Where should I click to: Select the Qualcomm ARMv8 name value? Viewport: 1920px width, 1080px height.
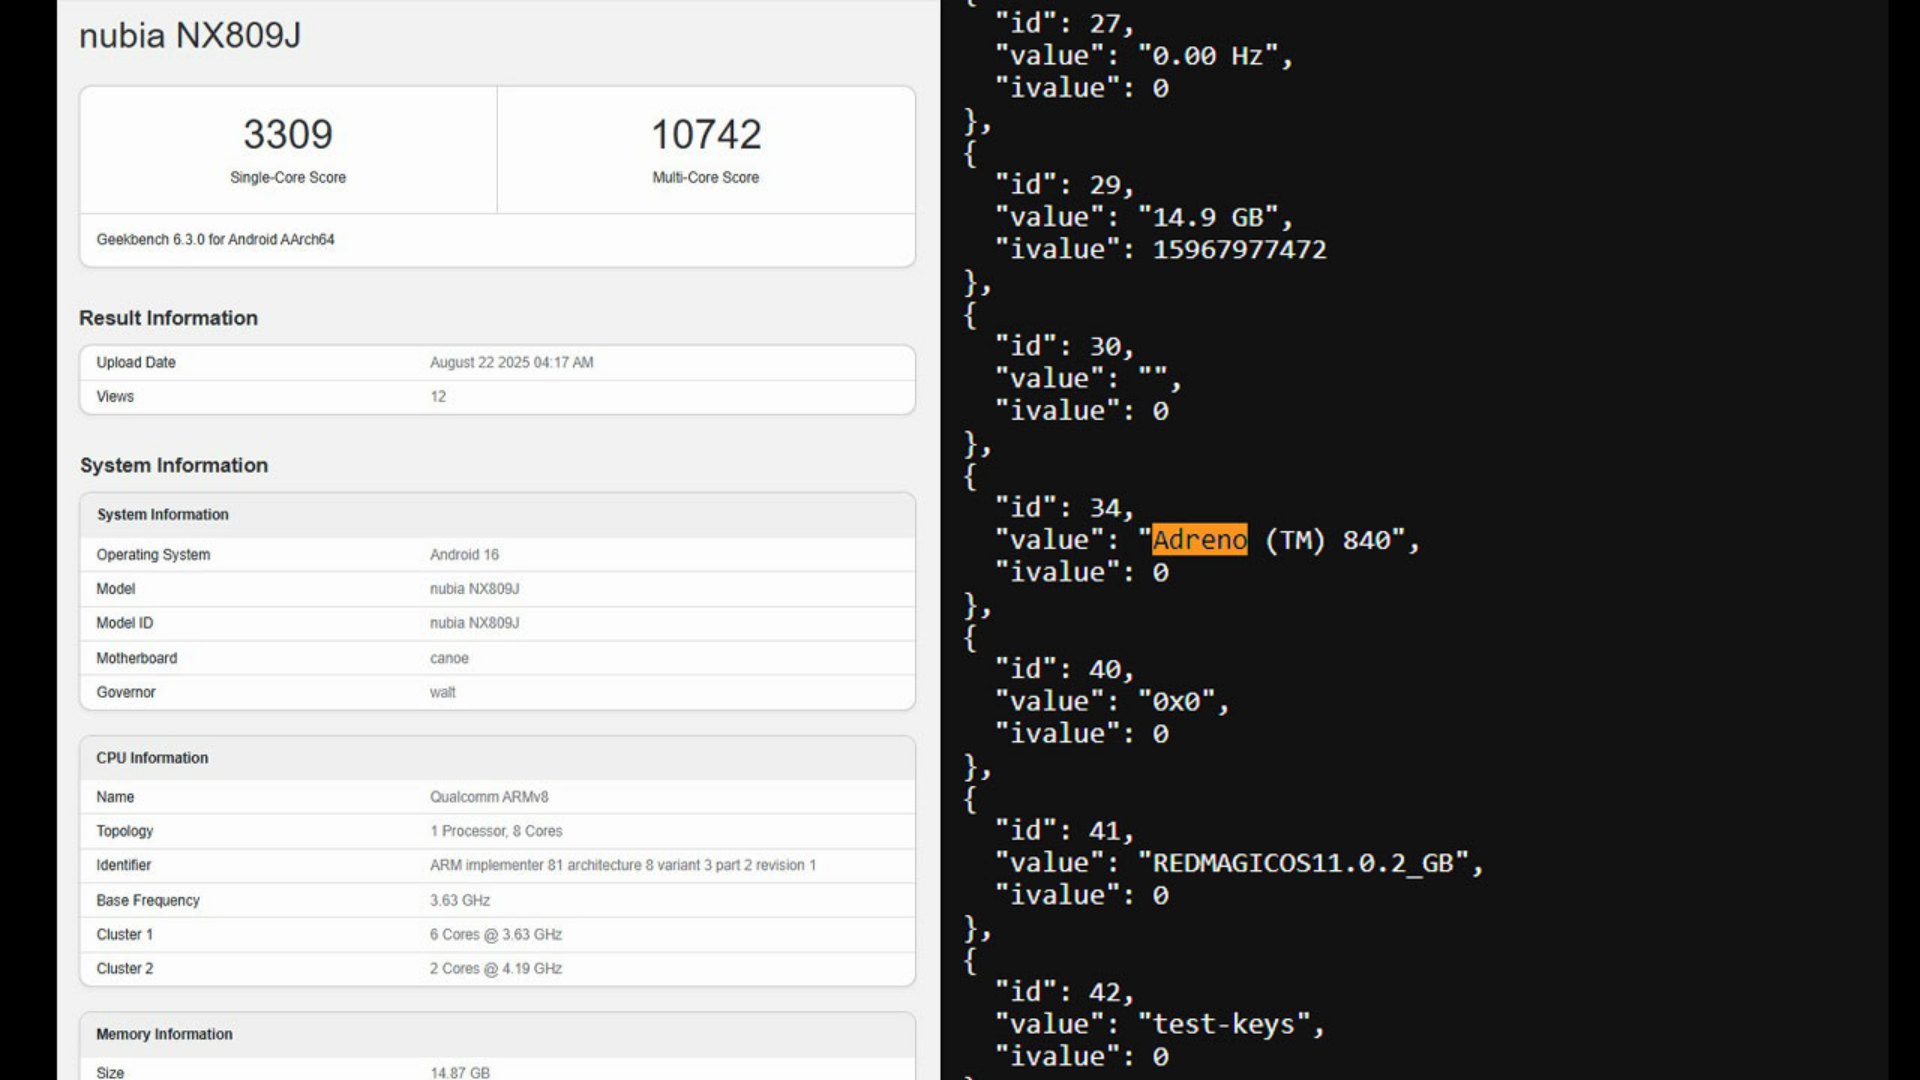click(x=489, y=797)
